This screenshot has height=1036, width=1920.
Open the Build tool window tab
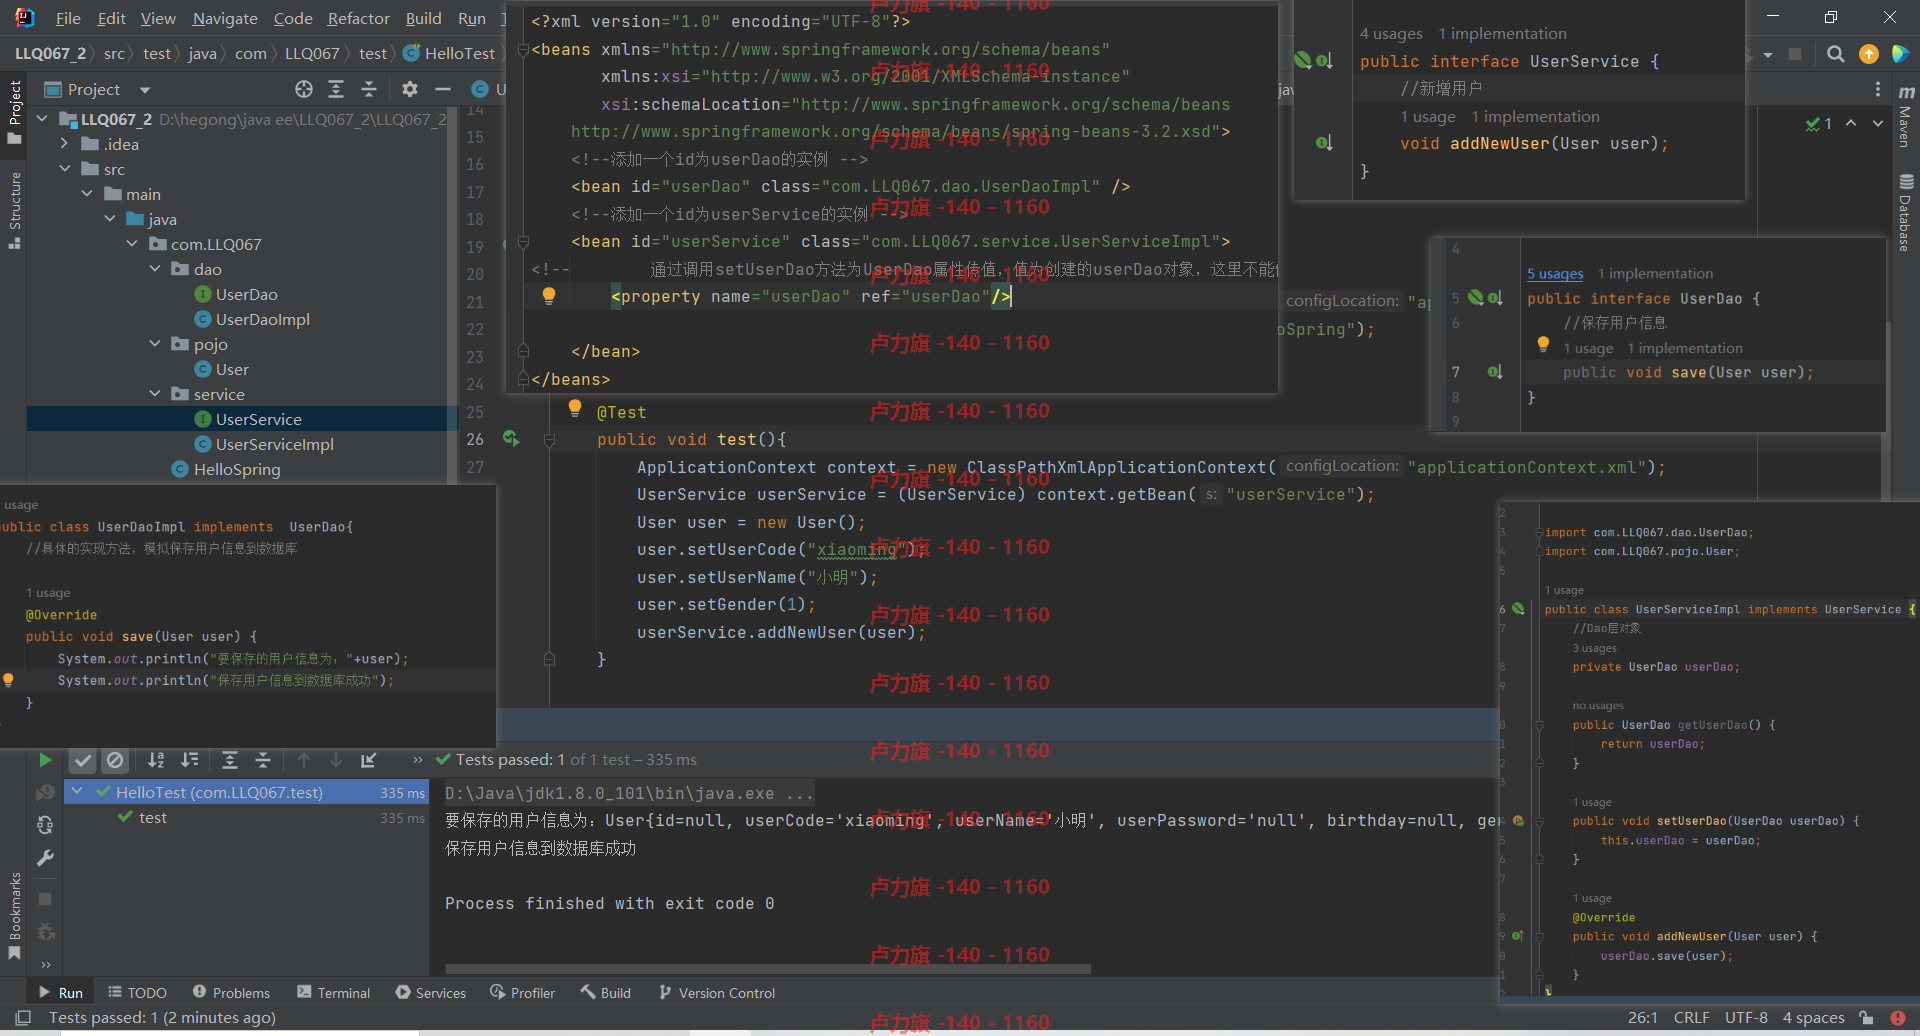click(x=605, y=993)
